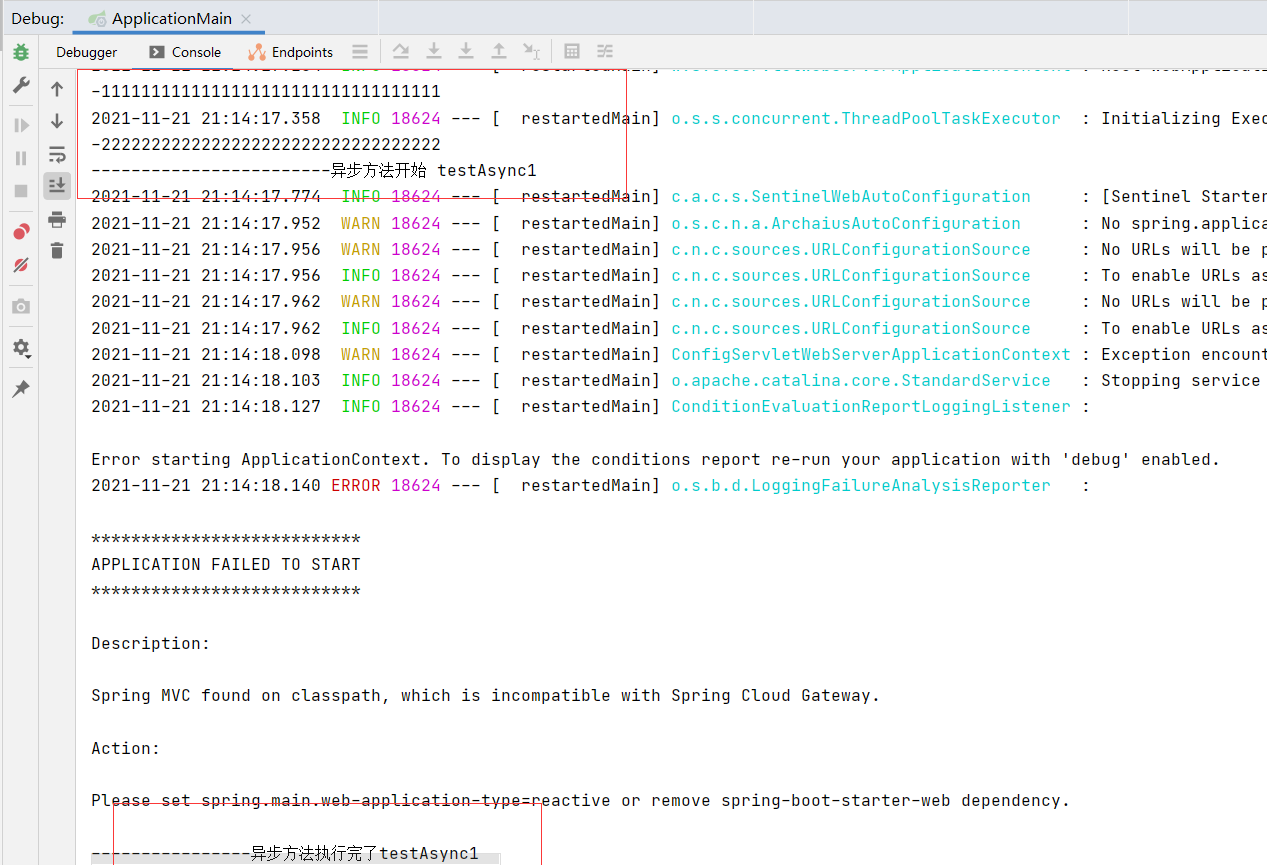This screenshot has width=1267, height=865.
Task: Switch to the Endpoints tab
Action: click(300, 51)
